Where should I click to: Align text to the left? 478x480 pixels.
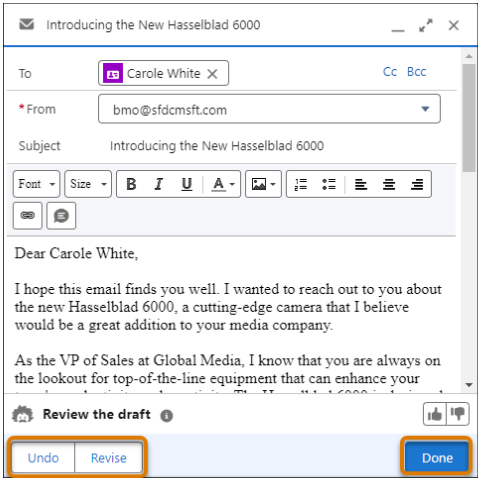click(x=361, y=184)
